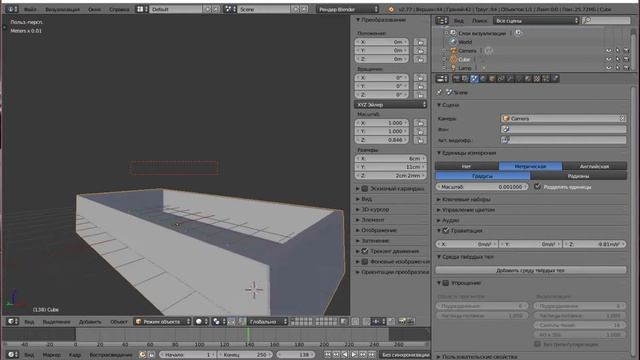Open the Render properties tab icon
640x360 pixels.
[x=456, y=78]
